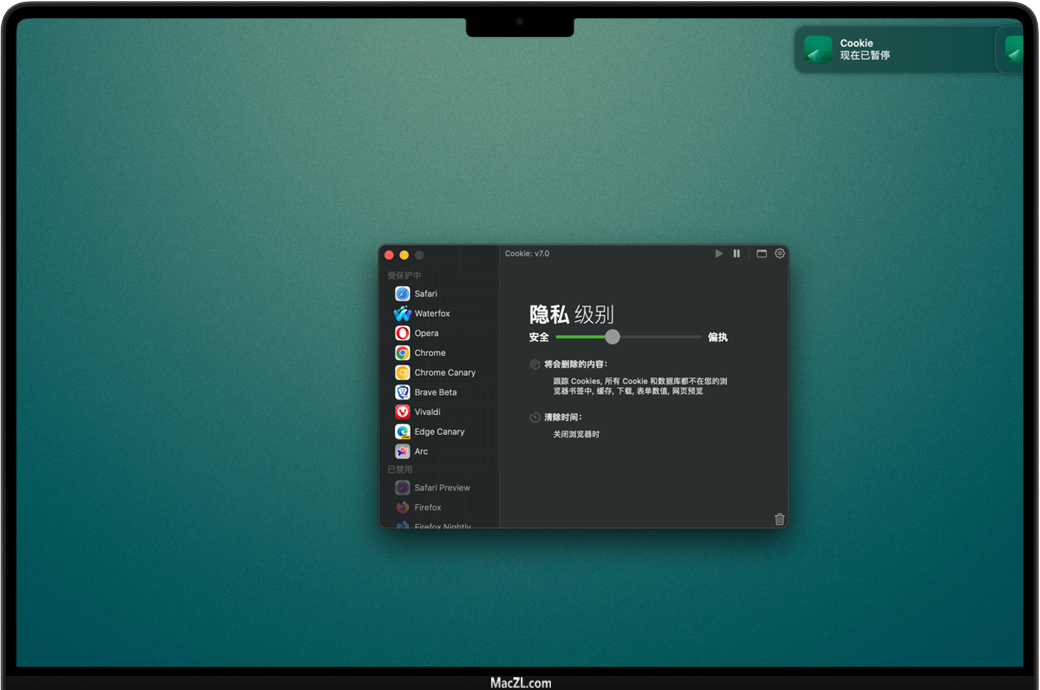Select Chrome Canary entry
Viewport: 1040px width, 690px height.
click(444, 373)
